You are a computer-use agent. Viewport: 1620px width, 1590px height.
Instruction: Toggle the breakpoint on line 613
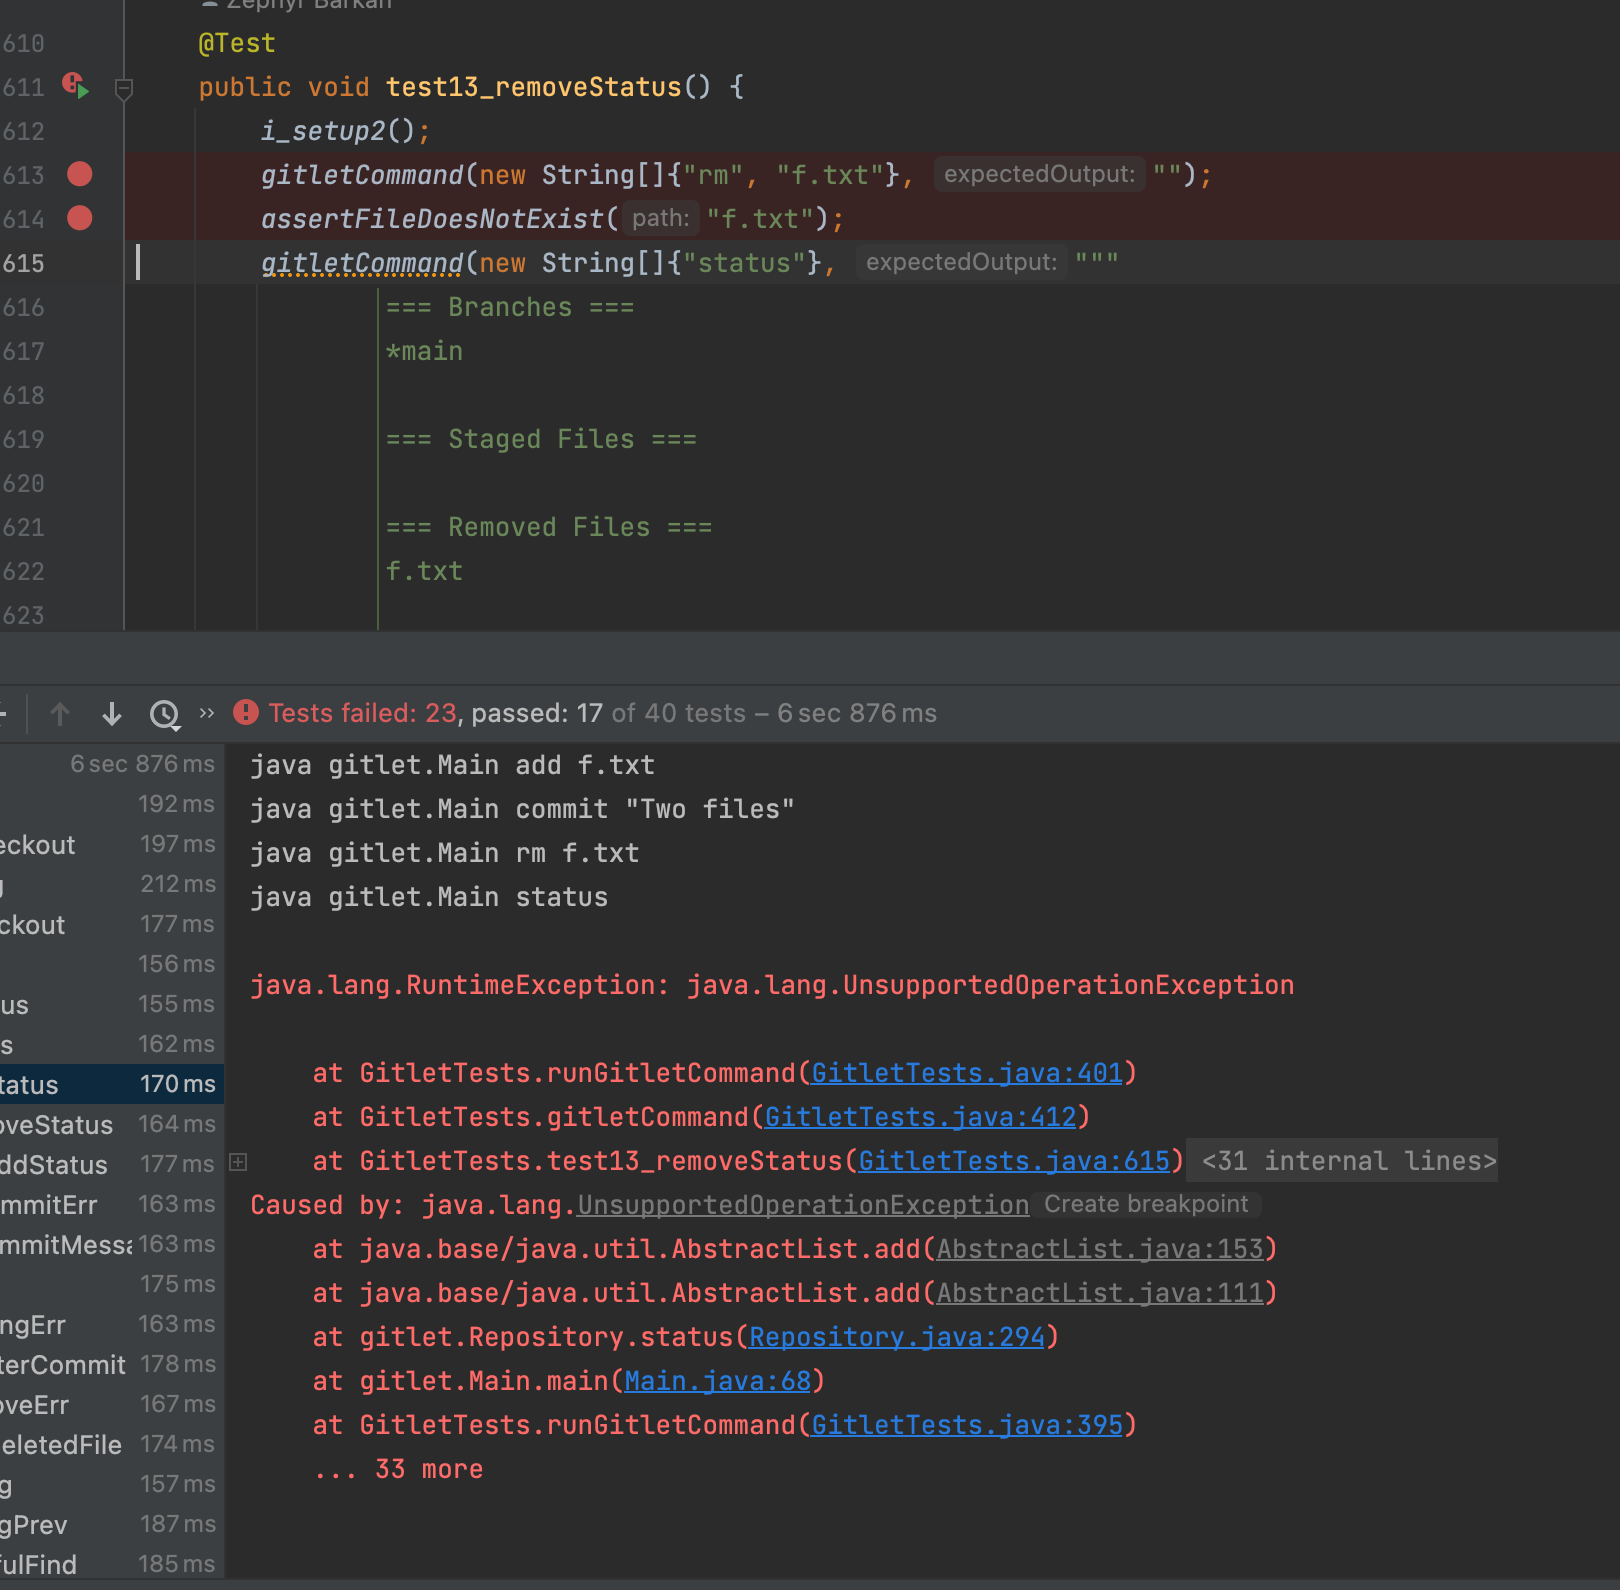(80, 175)
